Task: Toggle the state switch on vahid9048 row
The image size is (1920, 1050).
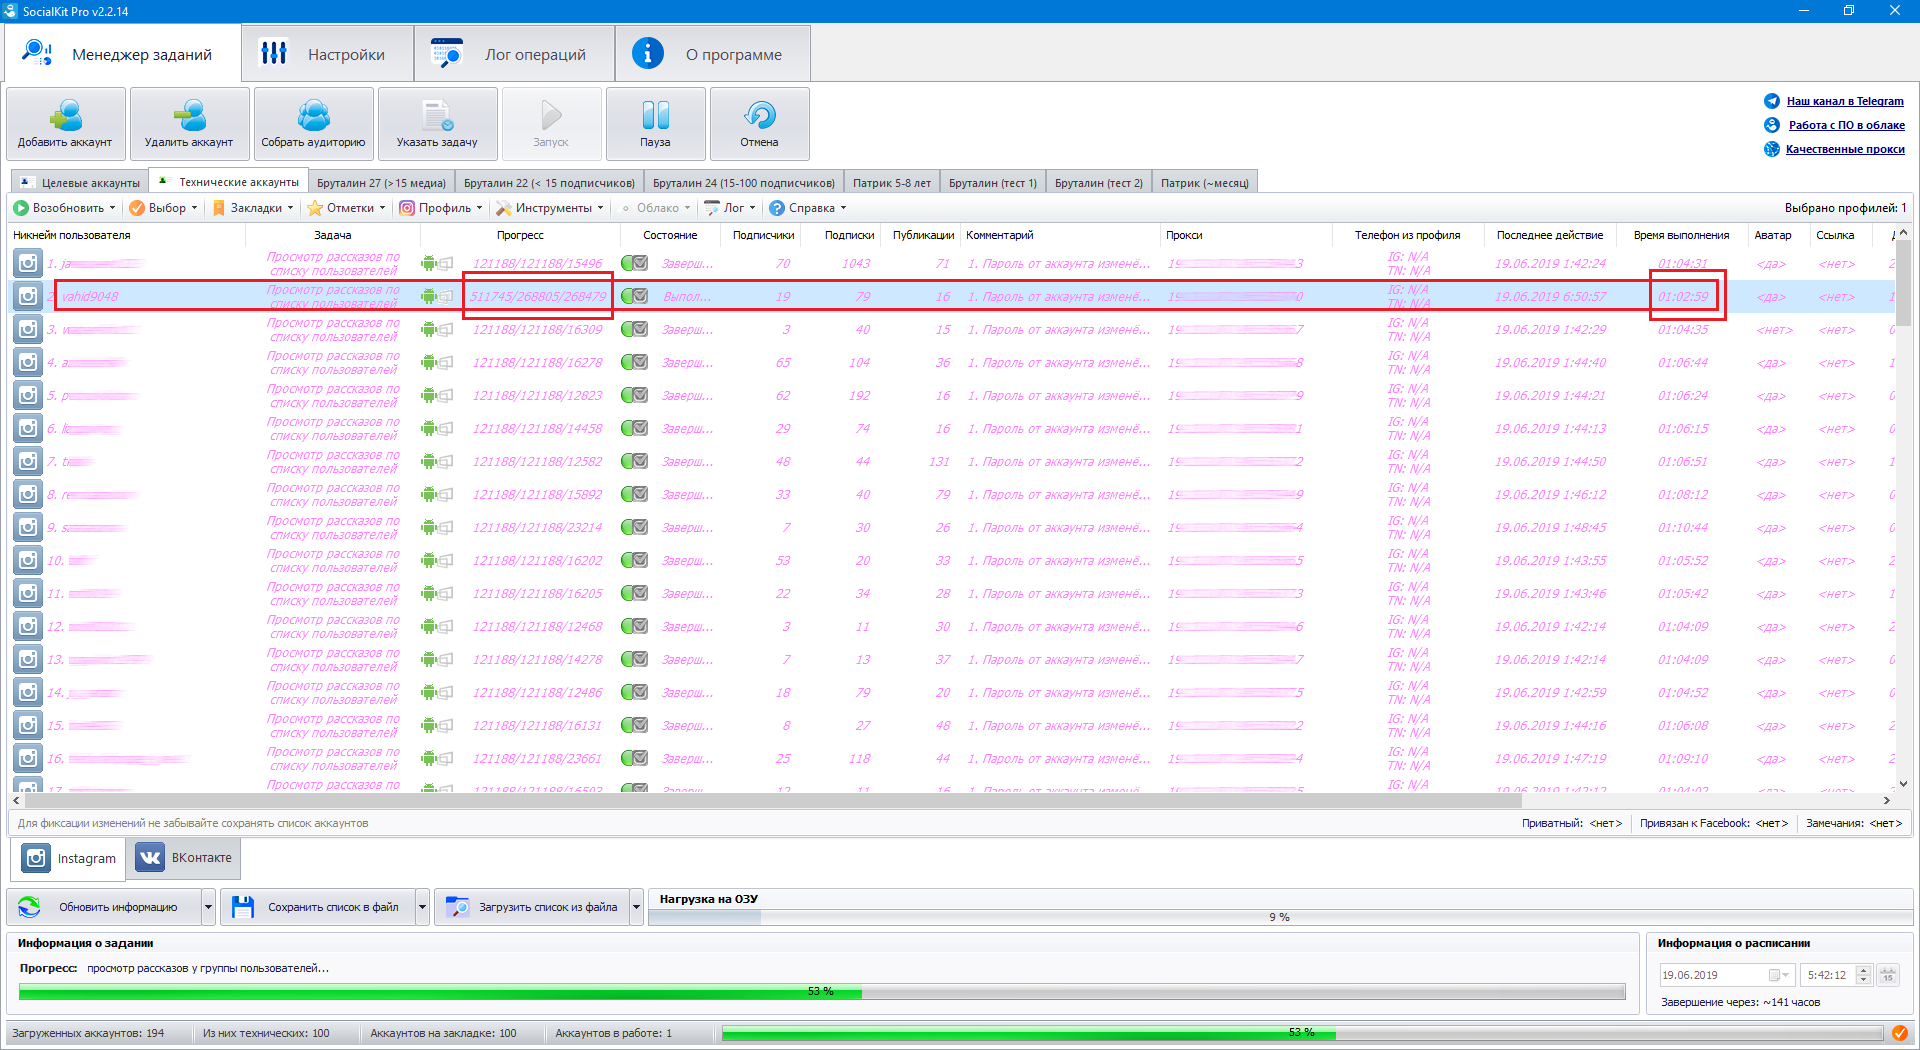Action: coord(634,297)
